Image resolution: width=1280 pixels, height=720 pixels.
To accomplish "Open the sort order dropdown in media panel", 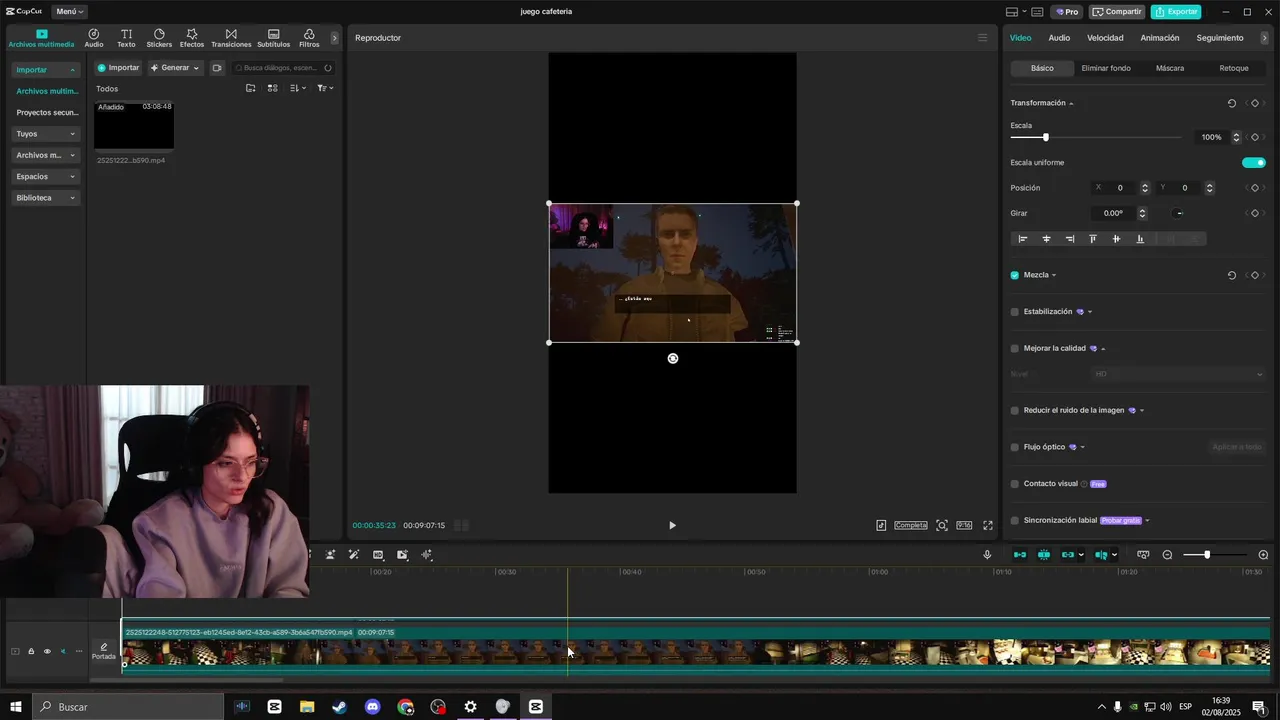I will (x=298, y=88).
